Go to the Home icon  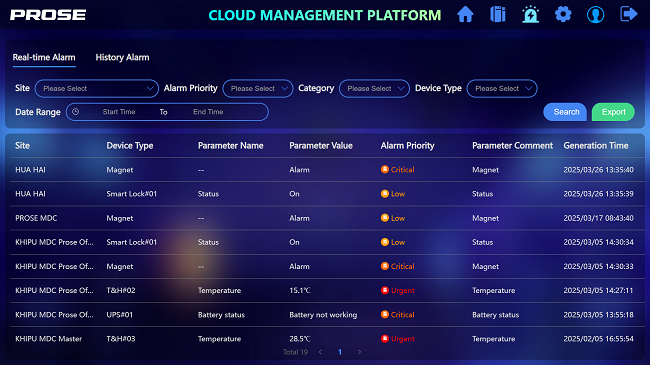(x=465, y=15)
